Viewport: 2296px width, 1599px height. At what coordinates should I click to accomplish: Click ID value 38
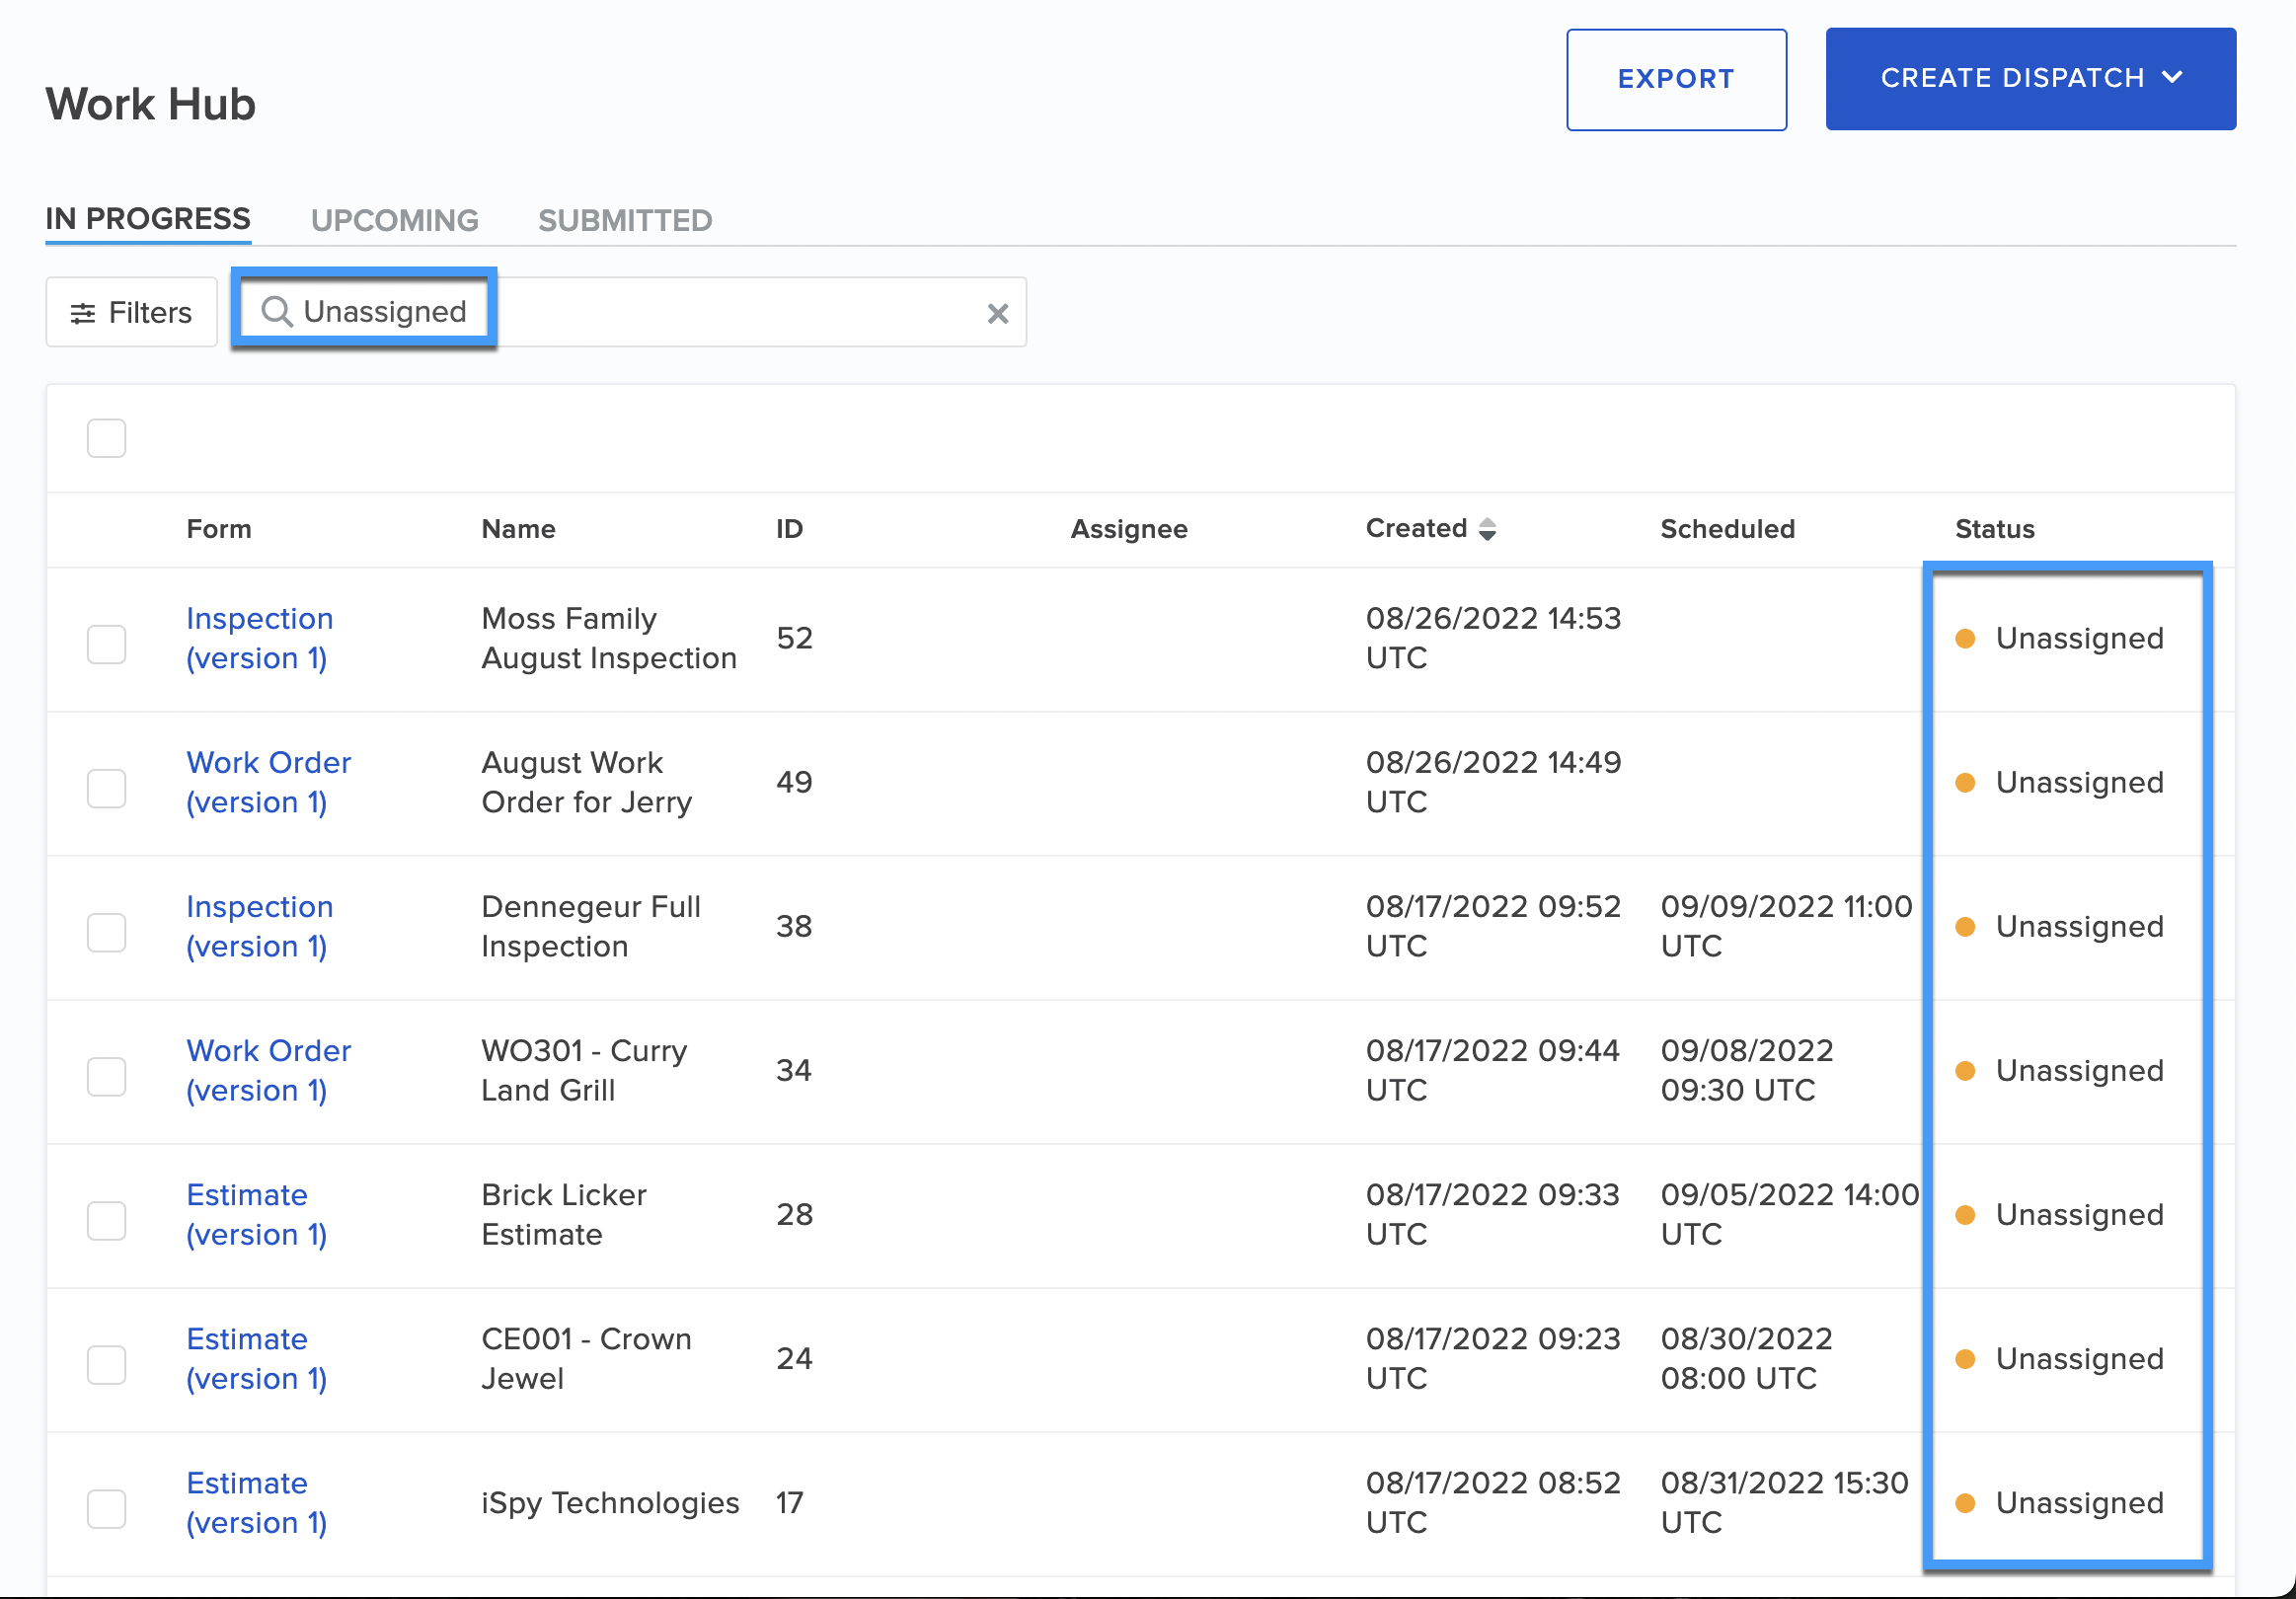(794, 927)
